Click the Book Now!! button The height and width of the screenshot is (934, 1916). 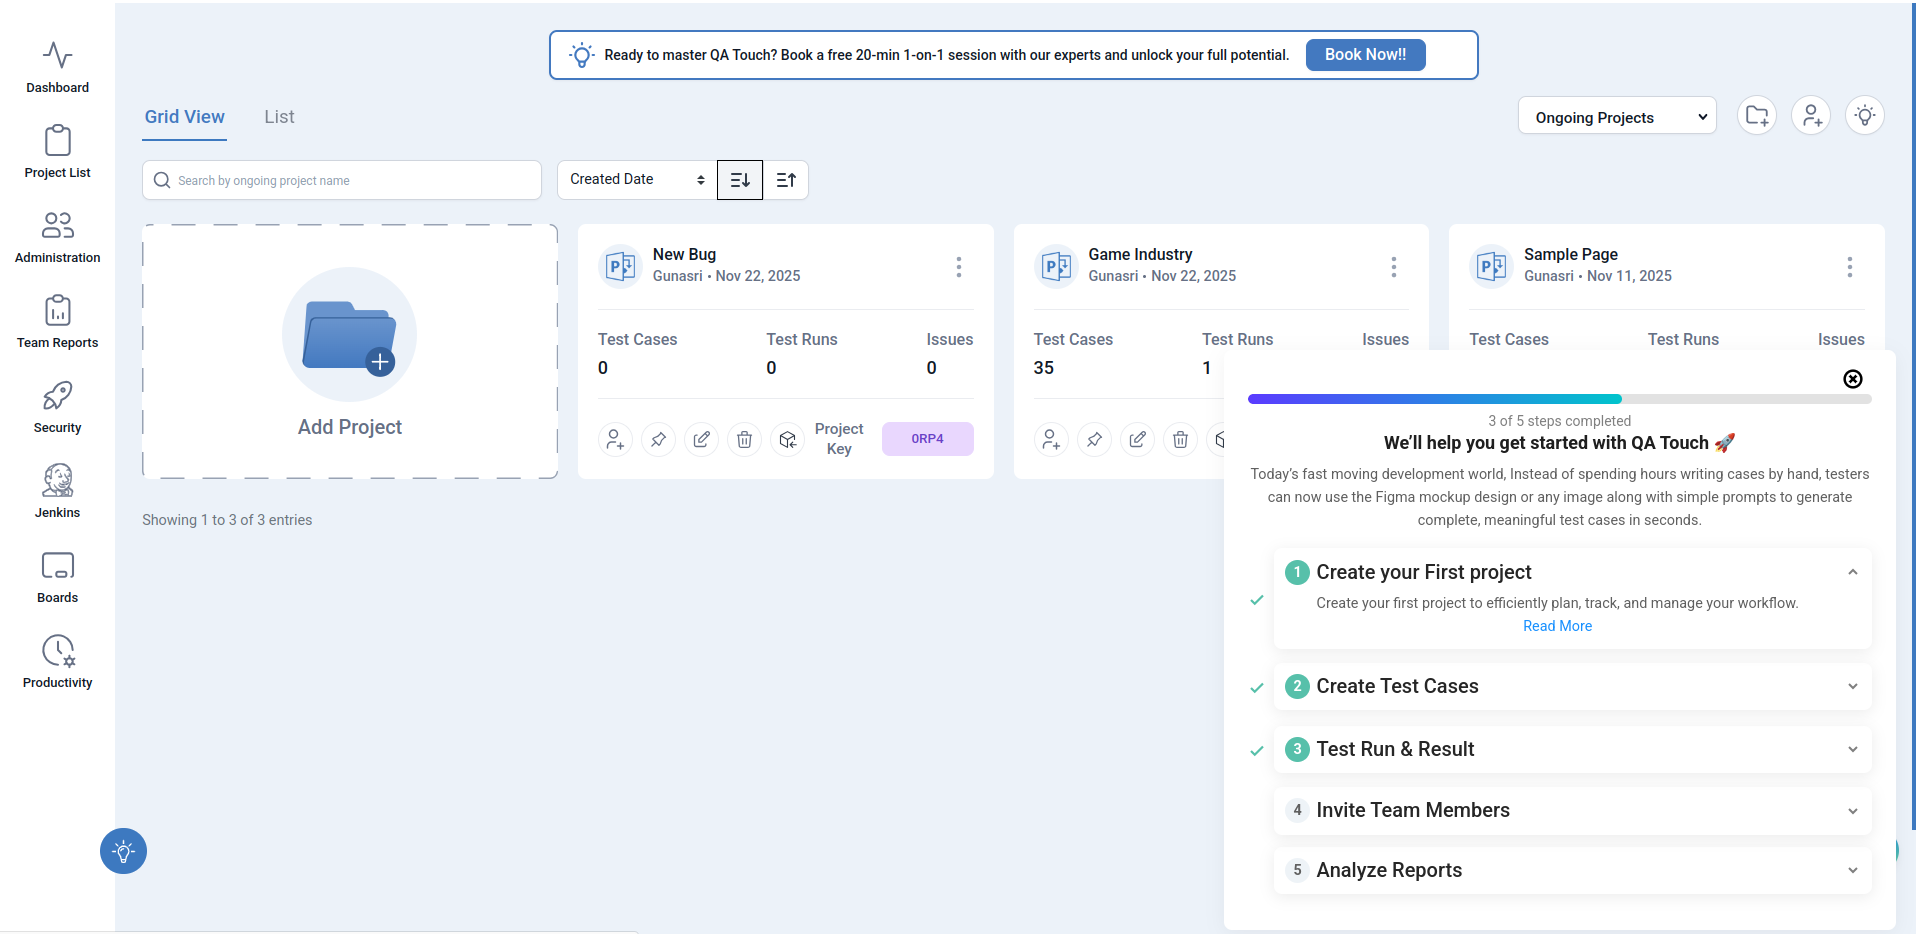(x=1364, y=55)
